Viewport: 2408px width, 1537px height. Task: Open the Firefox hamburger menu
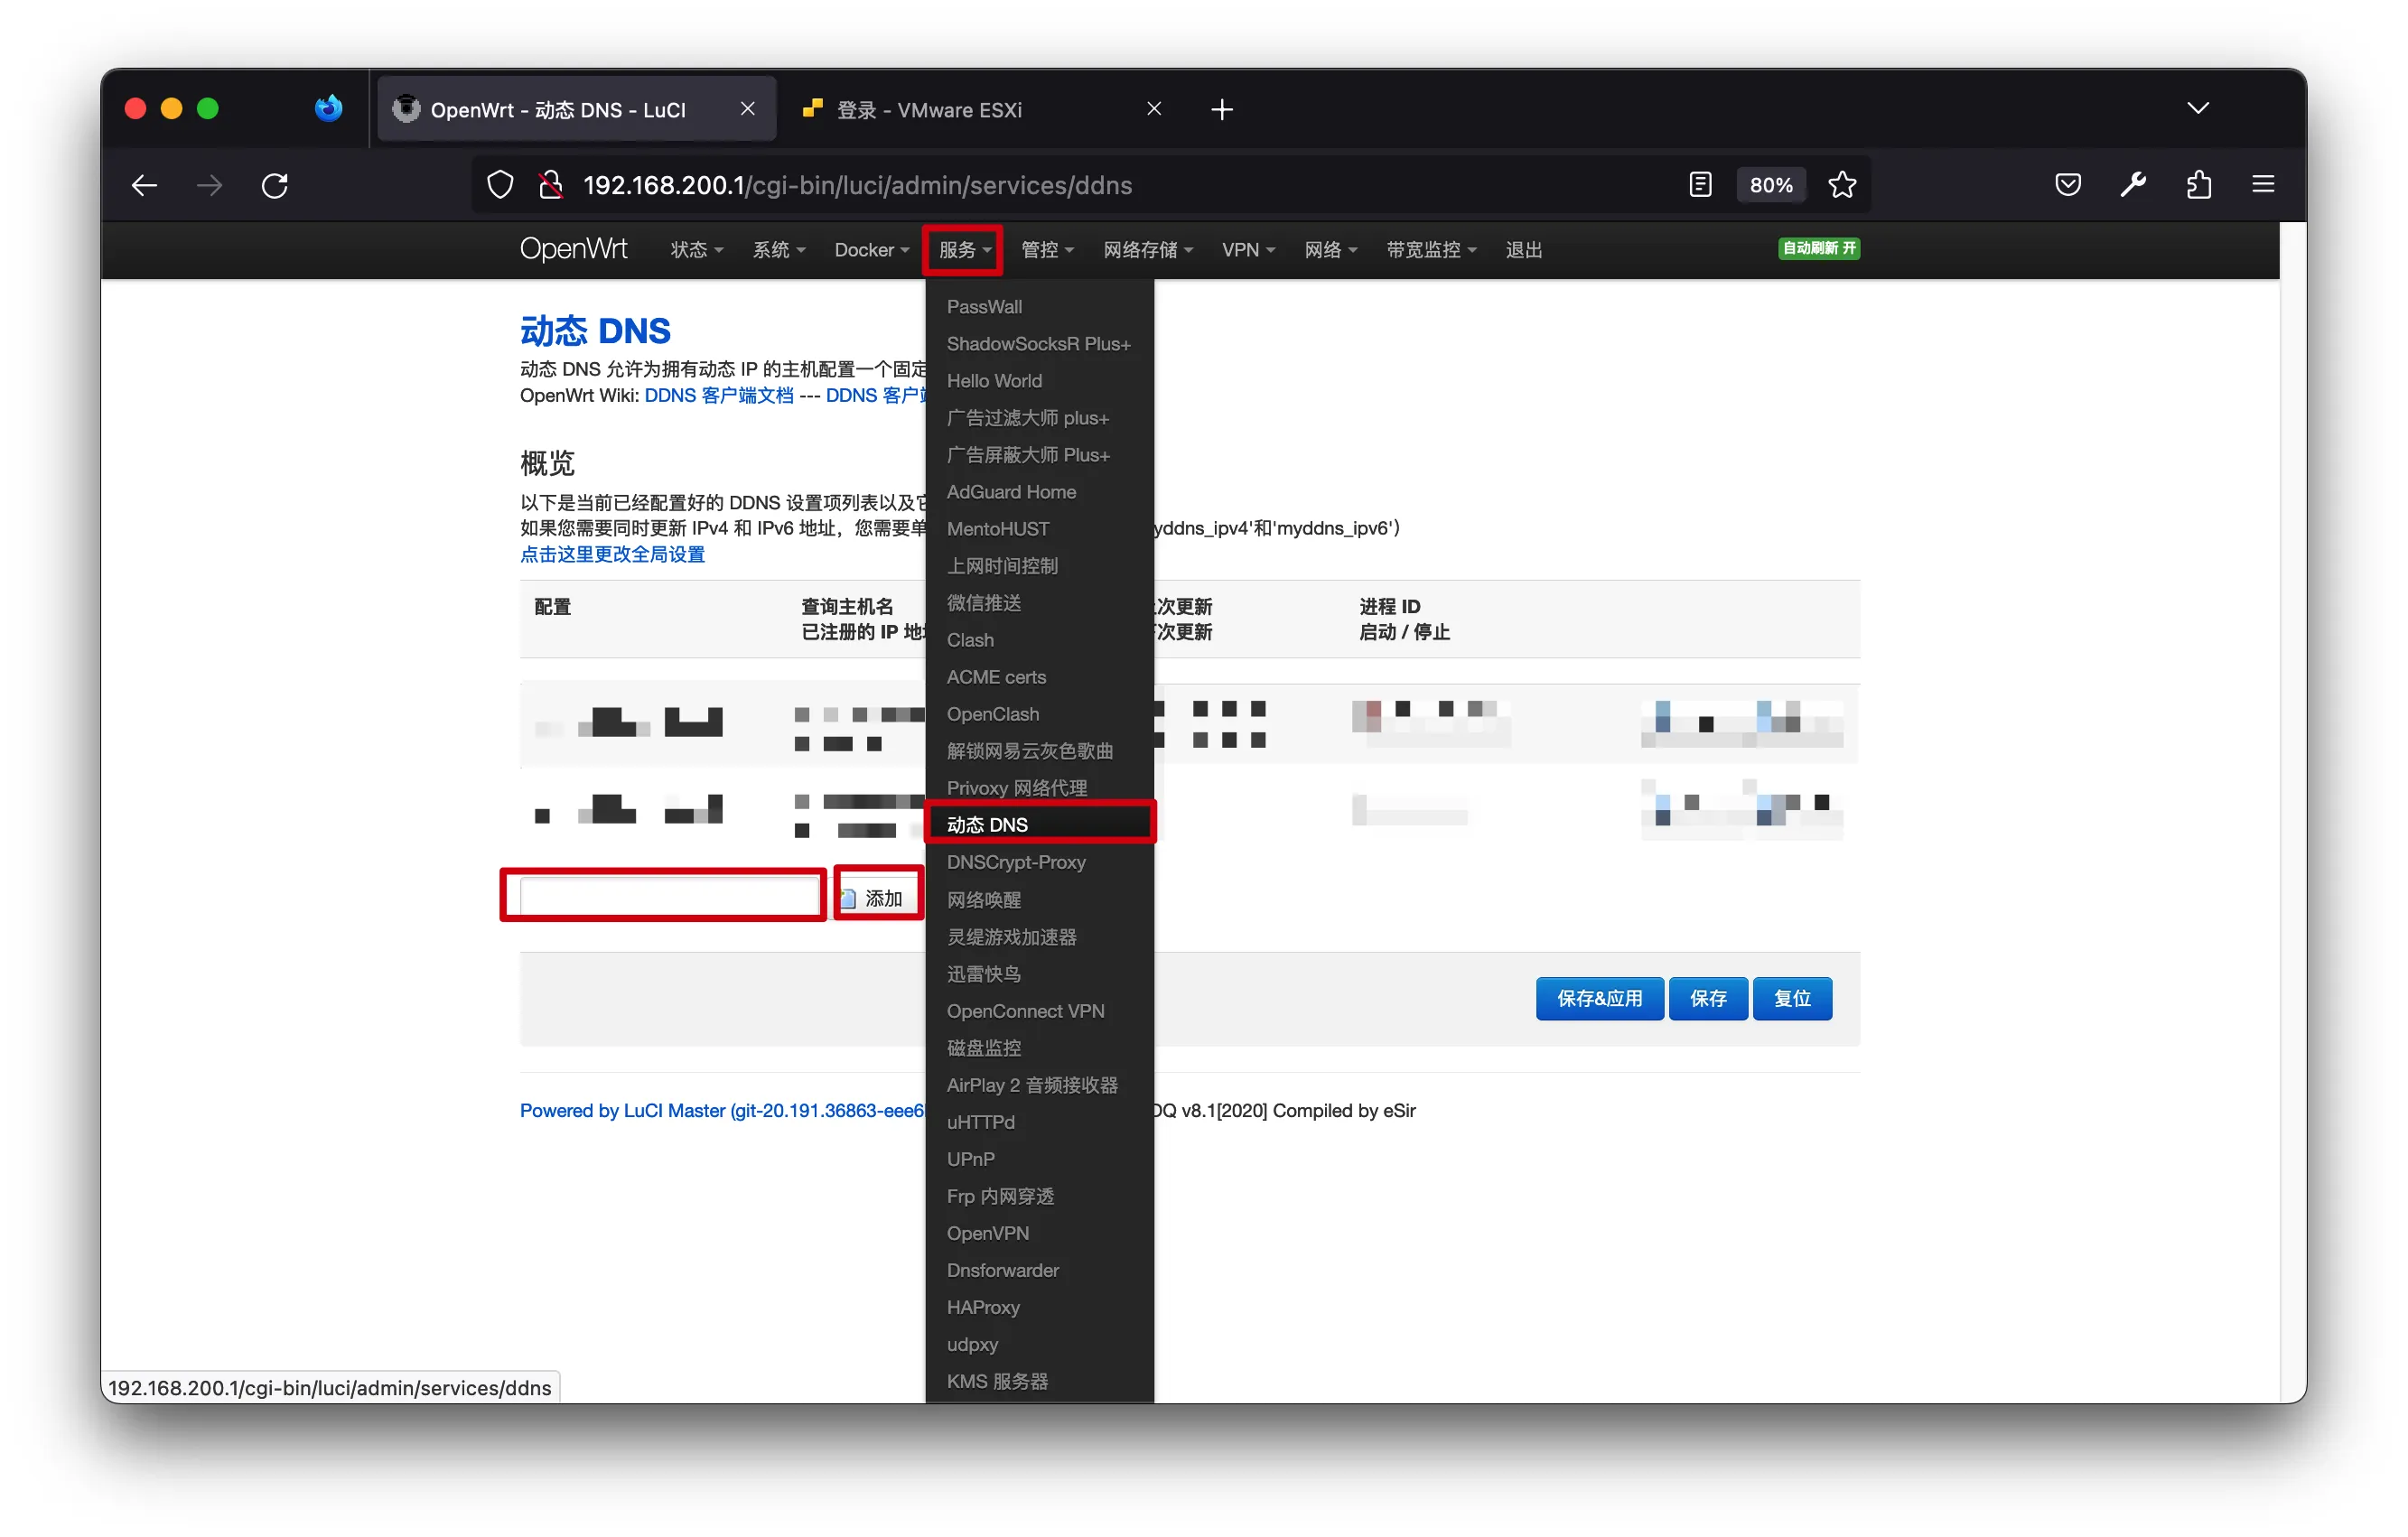(x=2263, y=185)
